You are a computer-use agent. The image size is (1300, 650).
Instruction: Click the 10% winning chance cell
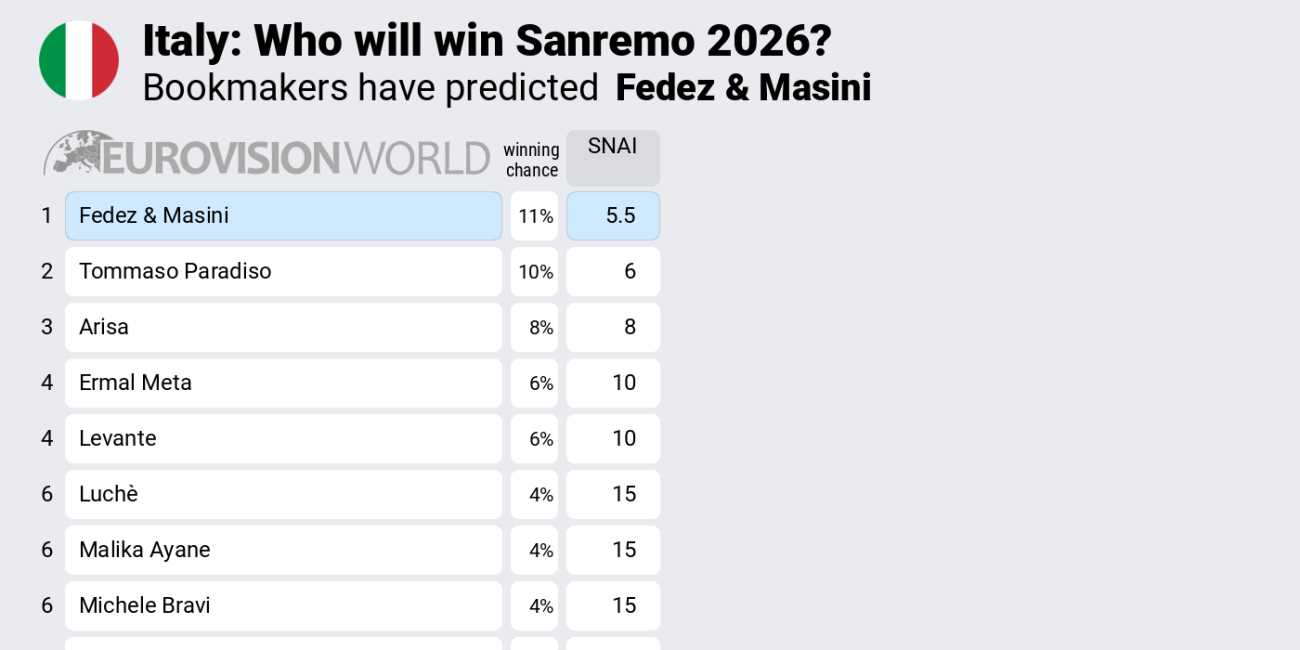click(x=535, y=272)
